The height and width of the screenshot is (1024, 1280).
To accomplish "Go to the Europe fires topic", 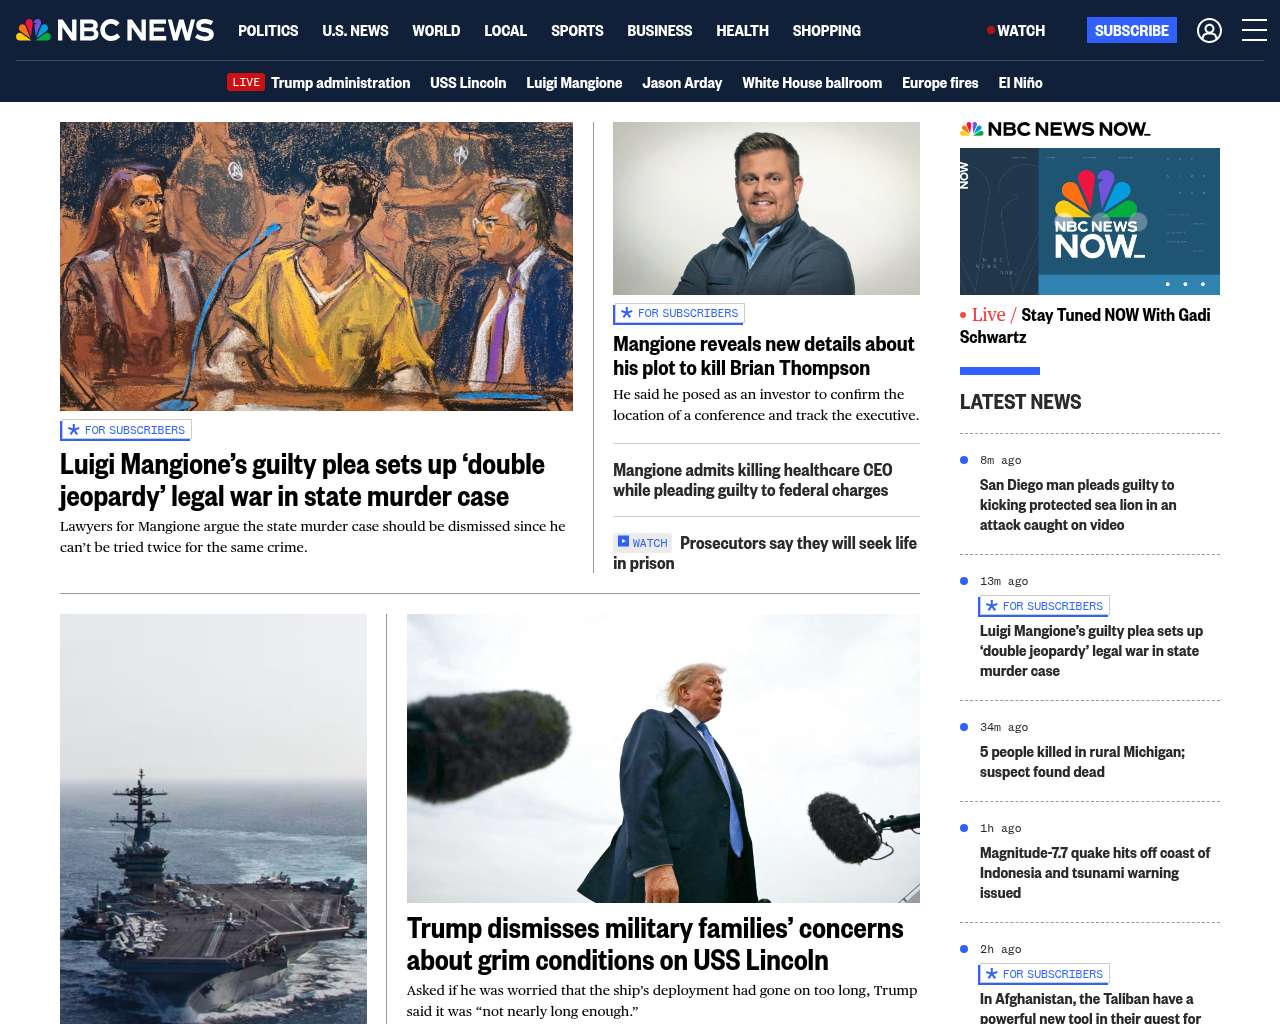I will (940, 83).
